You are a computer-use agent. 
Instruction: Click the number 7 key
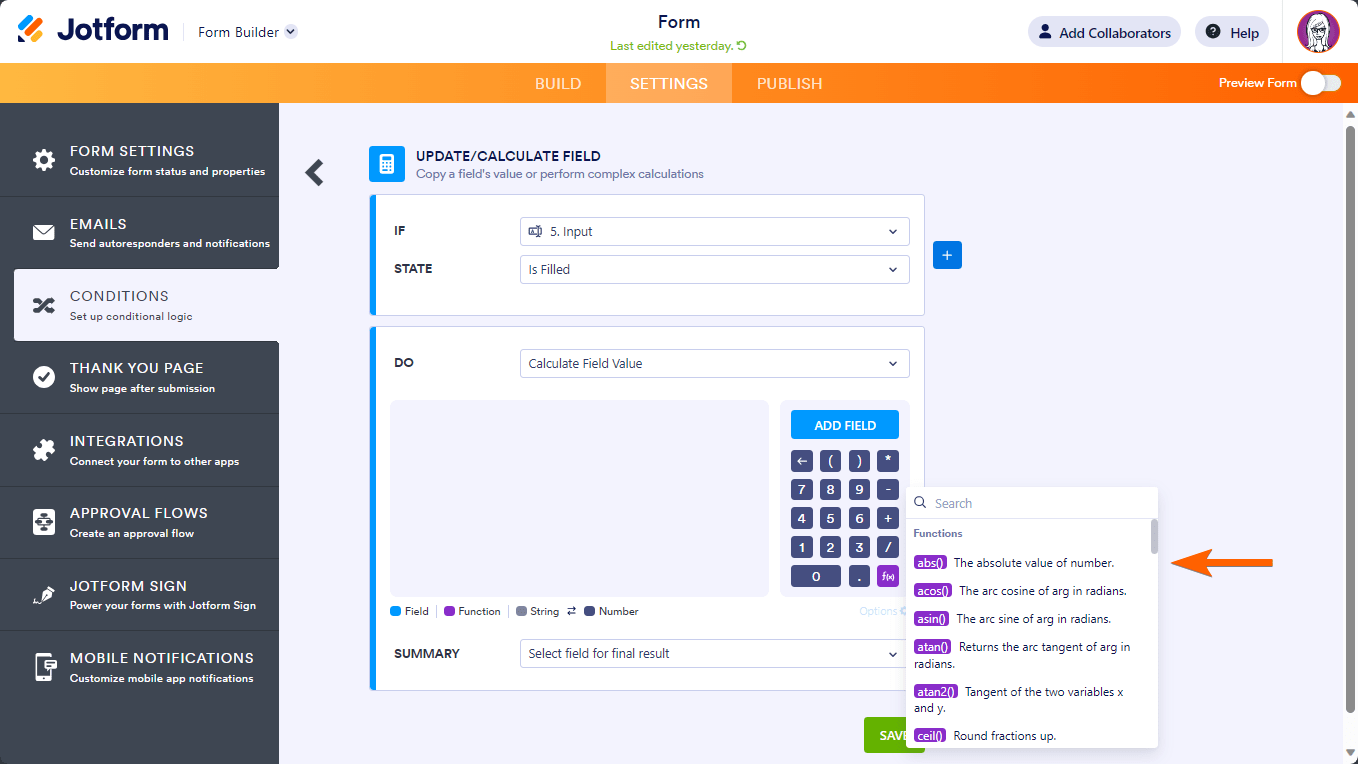[802, 490]
